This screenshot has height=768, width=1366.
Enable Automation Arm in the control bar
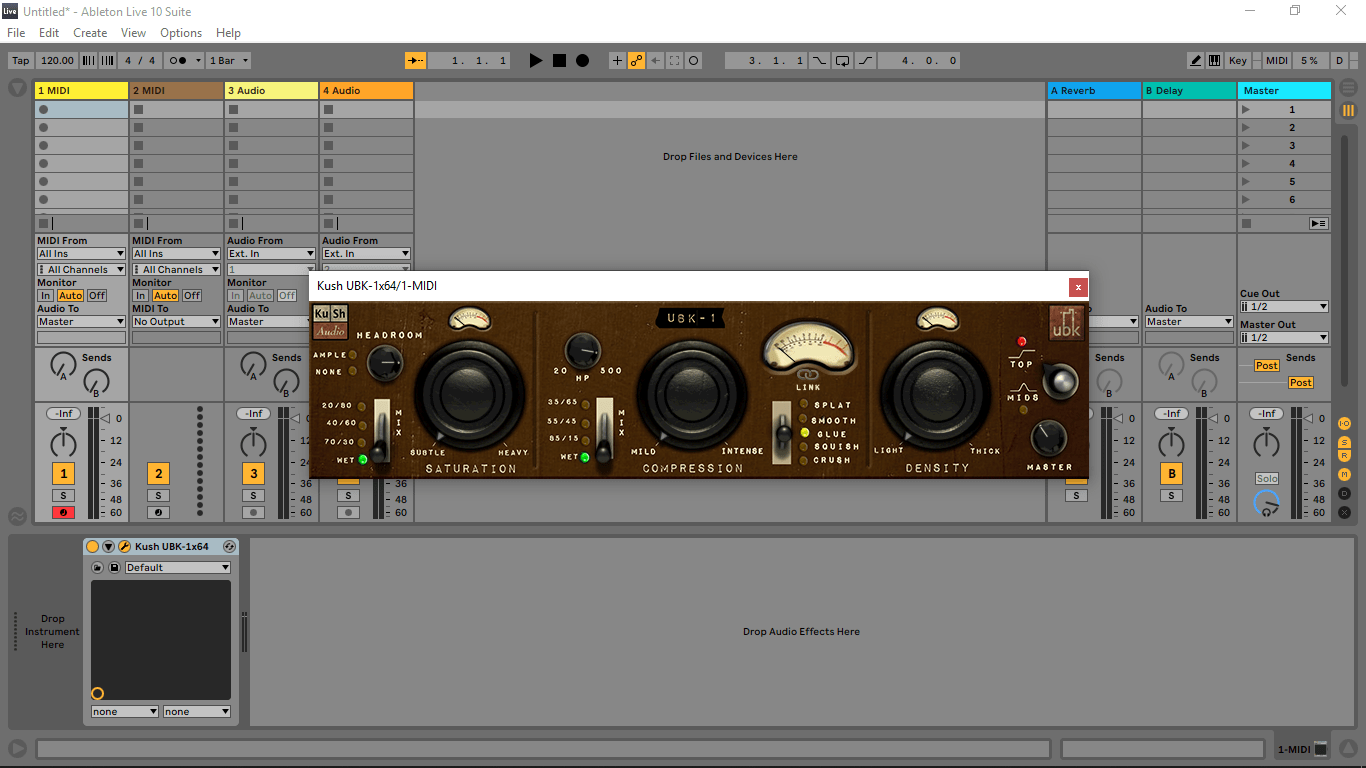point(636,61)
